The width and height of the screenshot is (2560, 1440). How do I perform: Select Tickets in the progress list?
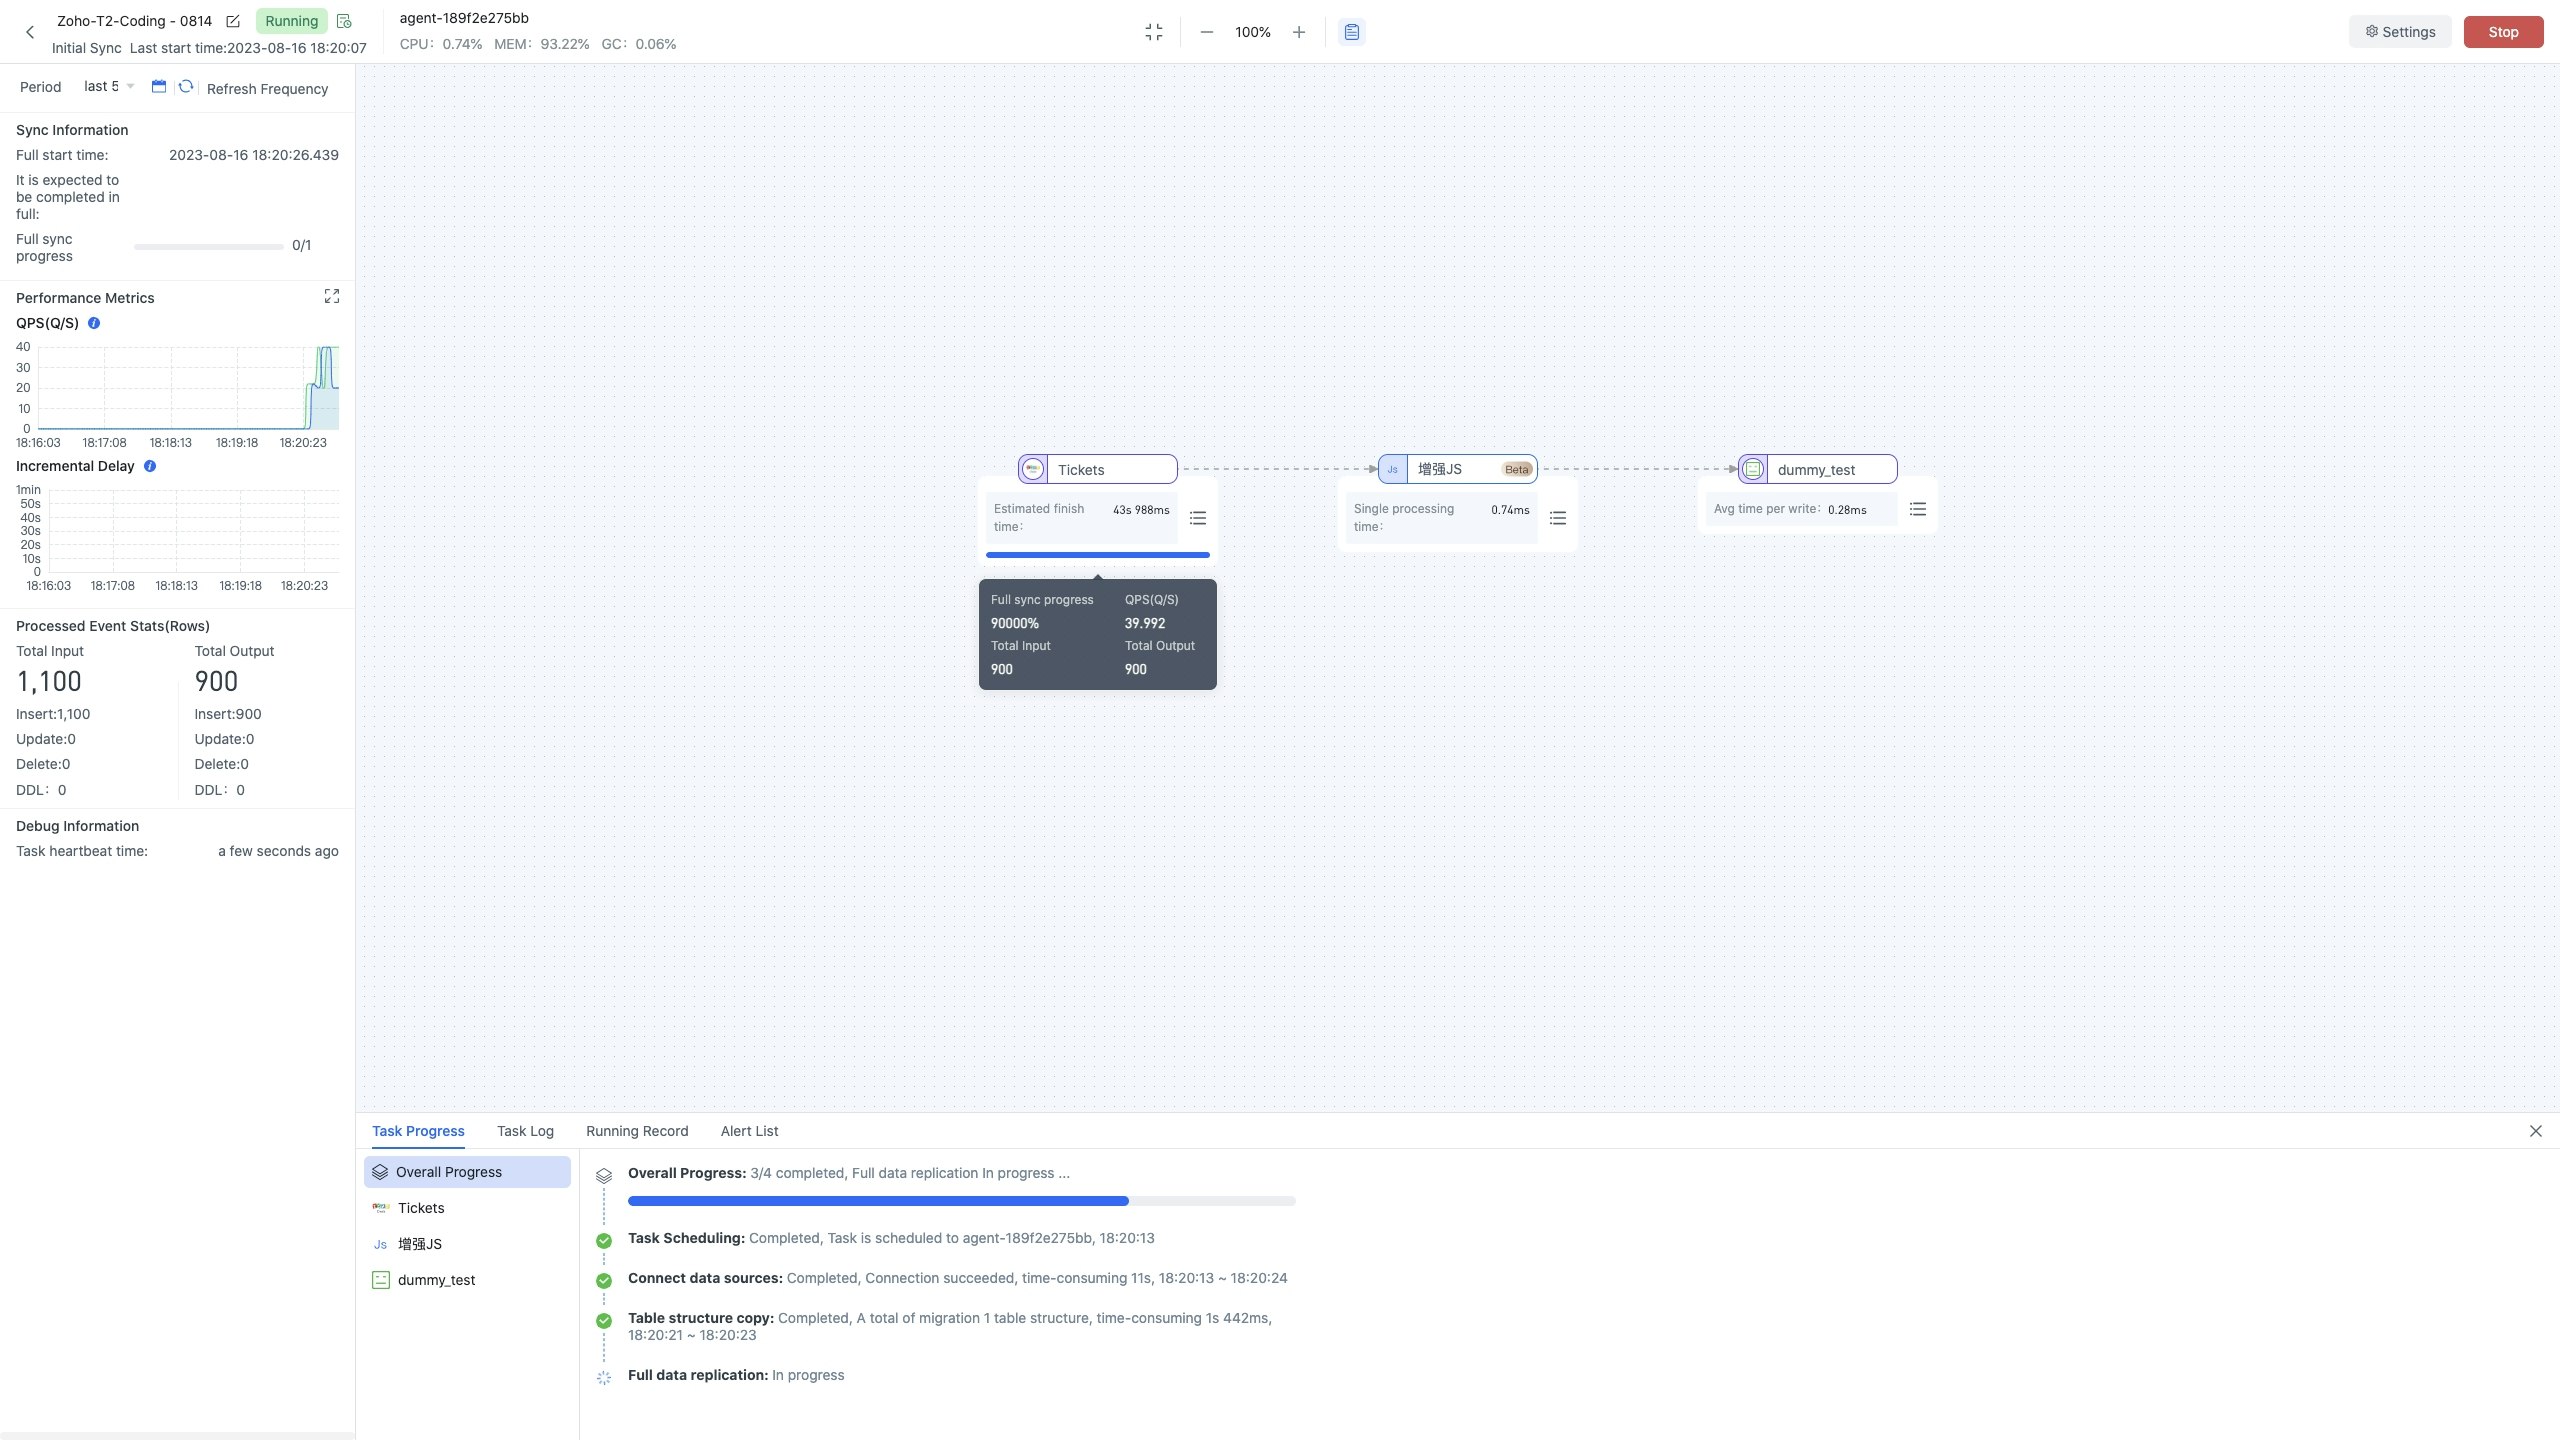(467, 1208)
